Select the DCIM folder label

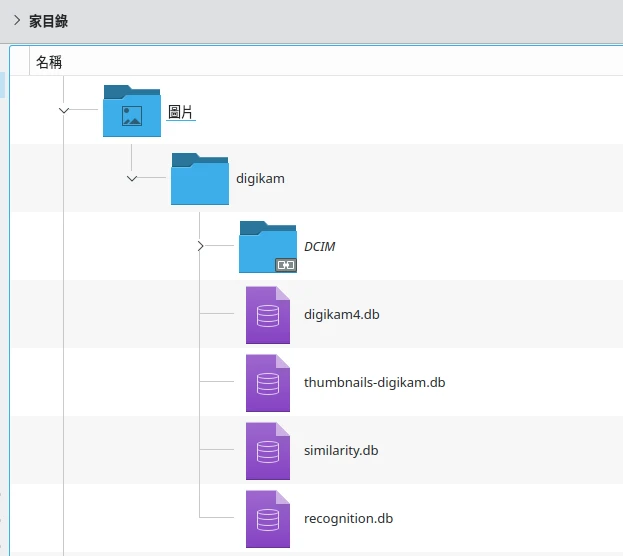[319, 246]
